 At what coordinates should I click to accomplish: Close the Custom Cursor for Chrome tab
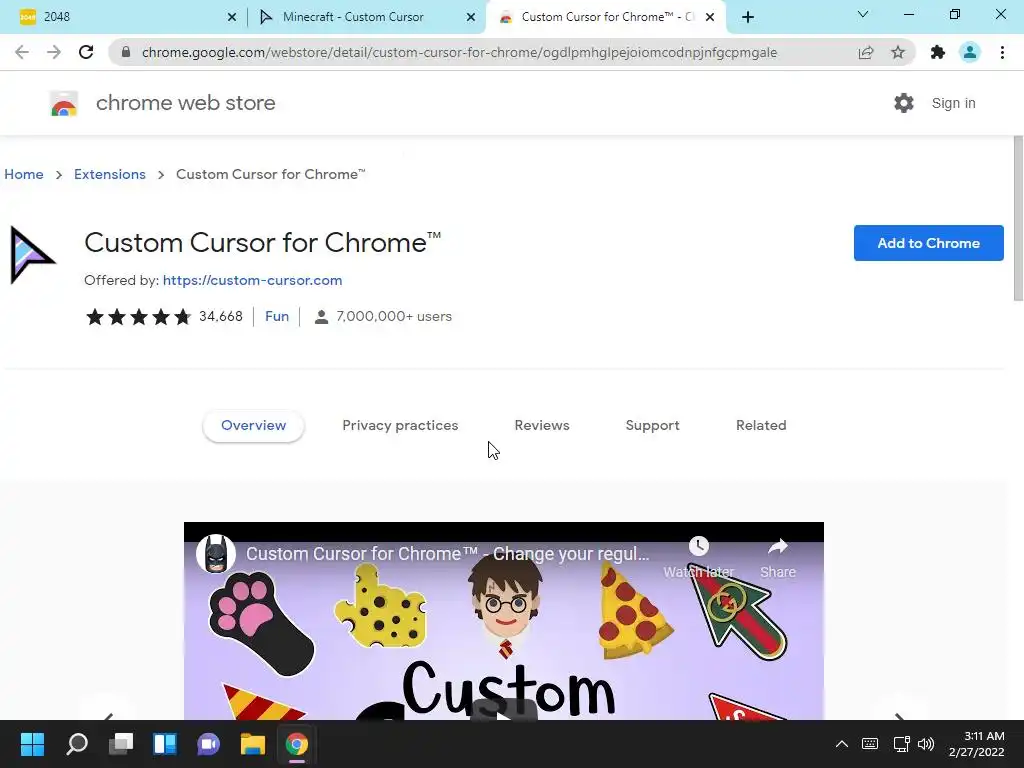pos(710,18)
